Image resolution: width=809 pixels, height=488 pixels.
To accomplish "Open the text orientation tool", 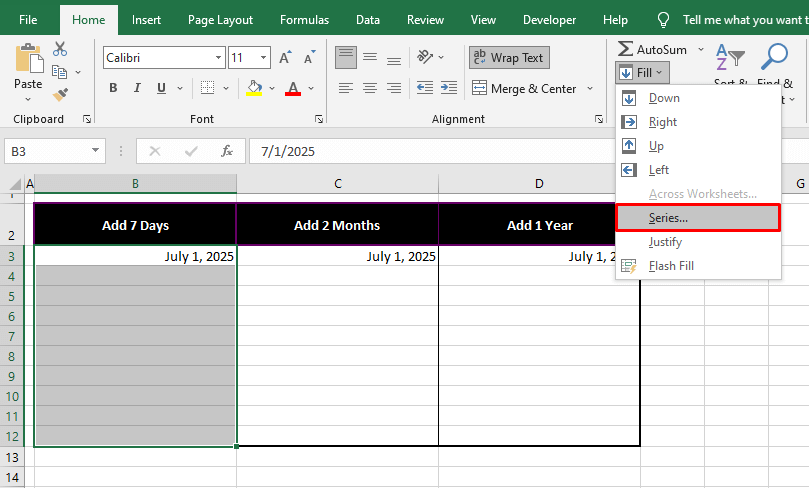I will [425, 57].
